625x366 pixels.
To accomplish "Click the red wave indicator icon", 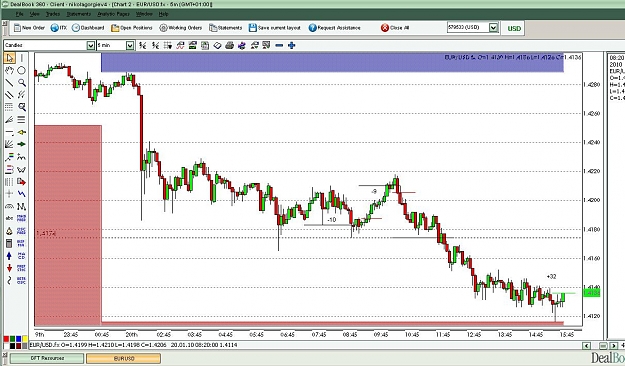I will click(180, 45).
